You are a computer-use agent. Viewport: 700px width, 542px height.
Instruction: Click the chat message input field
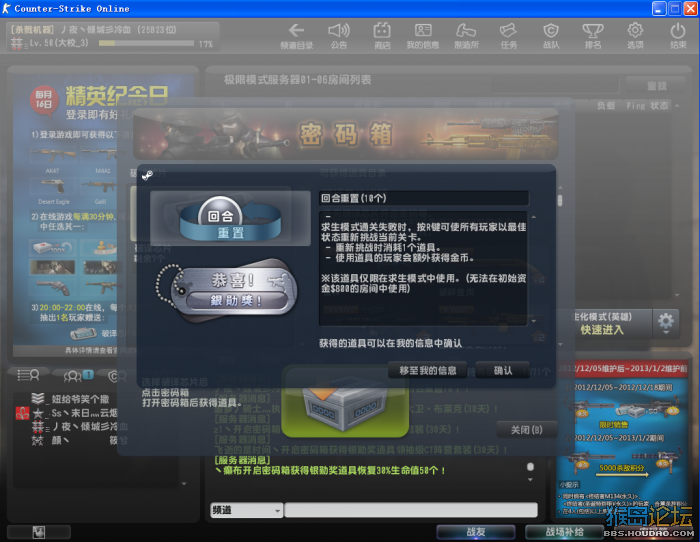coord(411,510)
